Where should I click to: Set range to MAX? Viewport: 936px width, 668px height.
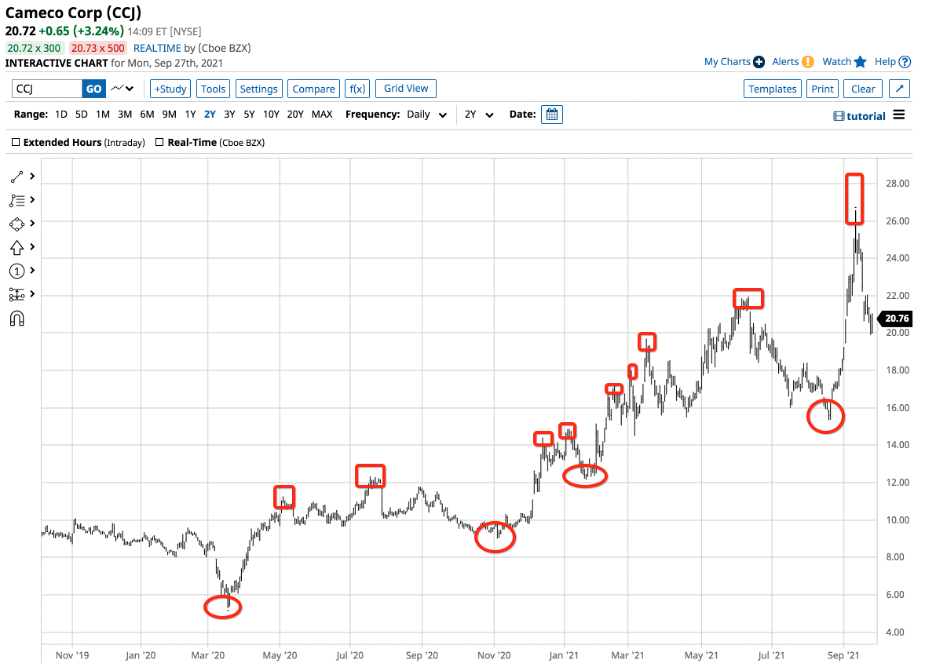click(322, 114)
